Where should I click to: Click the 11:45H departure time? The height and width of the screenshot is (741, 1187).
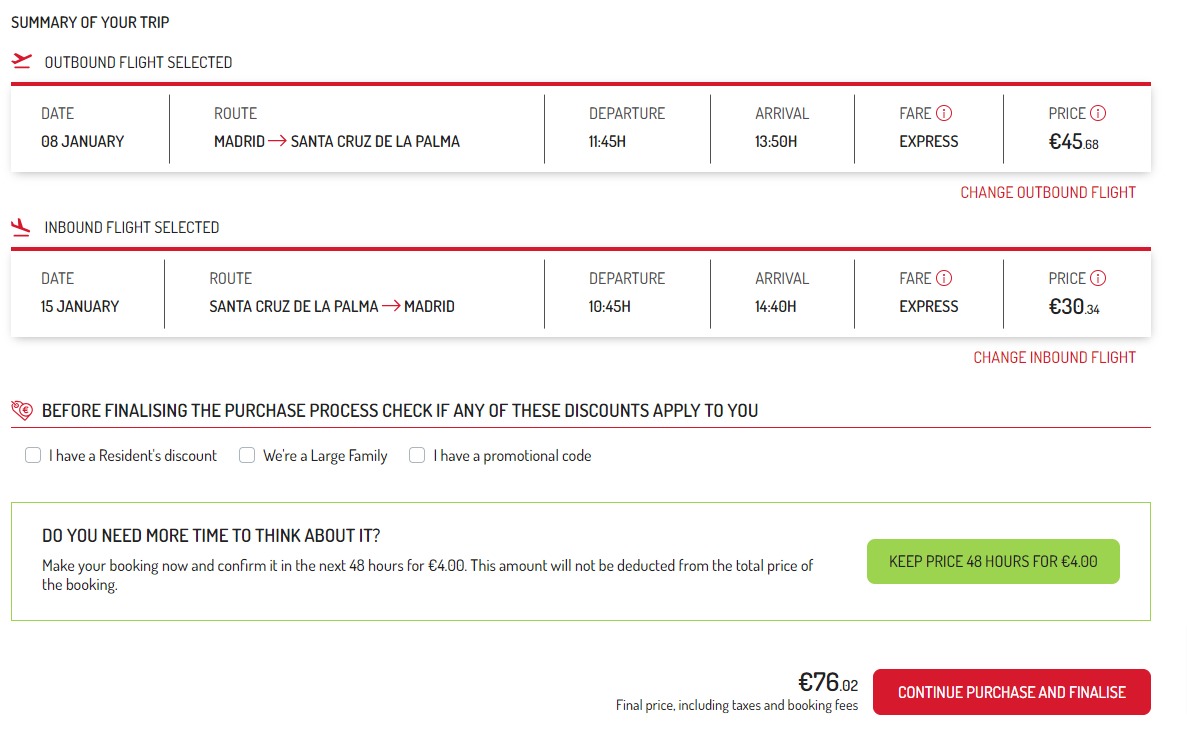607,142
